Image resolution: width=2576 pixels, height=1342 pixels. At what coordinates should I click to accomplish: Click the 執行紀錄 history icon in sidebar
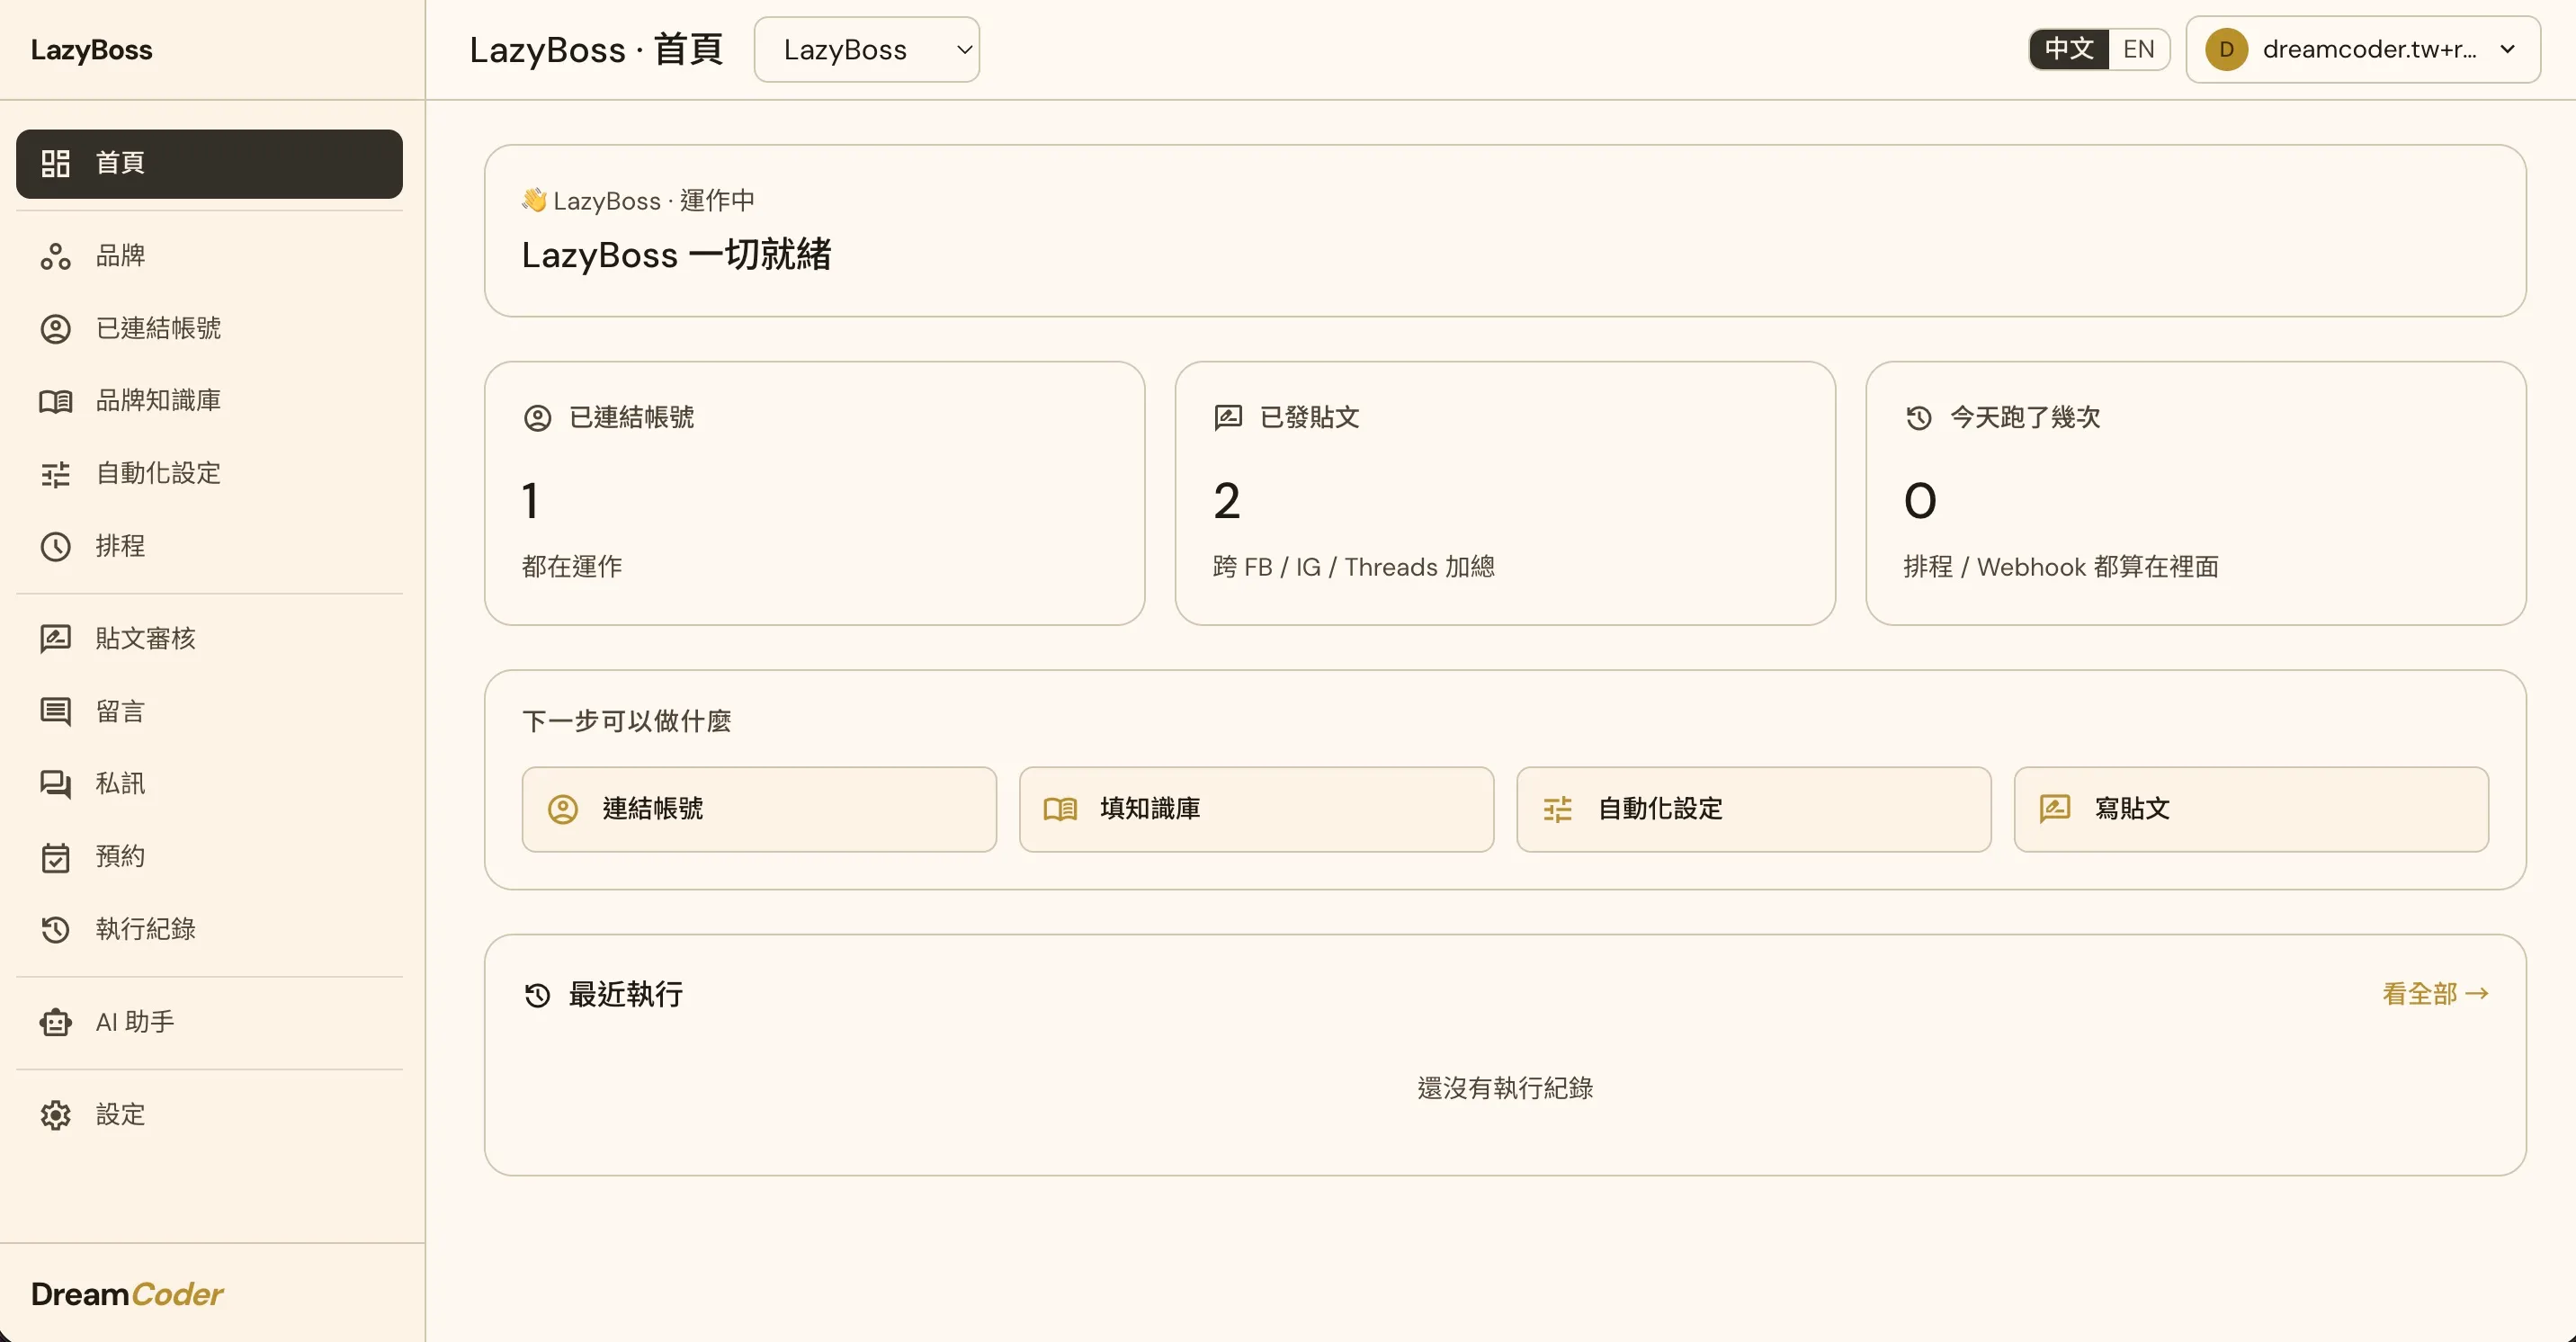coord(55,929)
